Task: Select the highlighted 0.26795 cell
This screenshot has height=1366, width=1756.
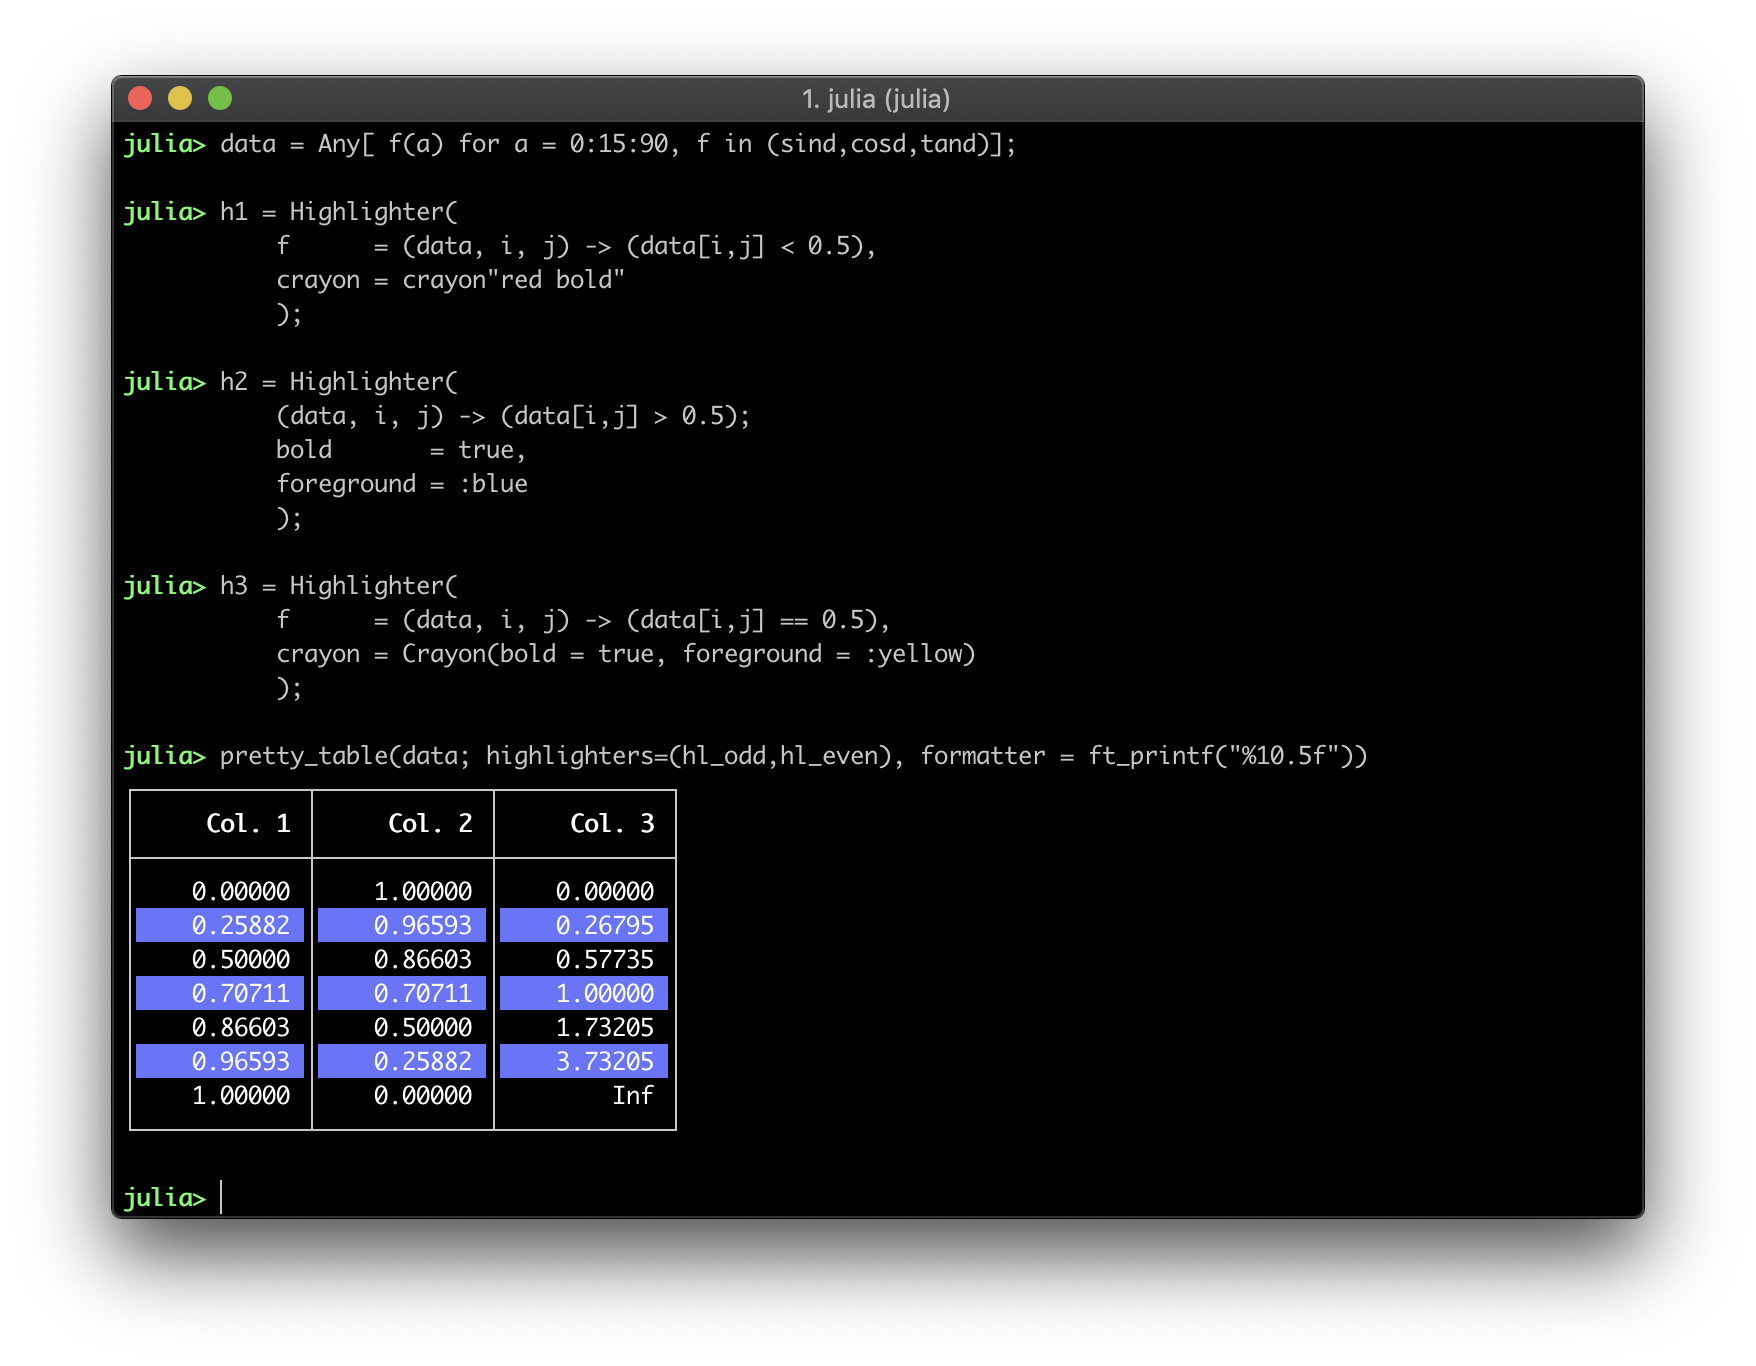Action: 604,925
